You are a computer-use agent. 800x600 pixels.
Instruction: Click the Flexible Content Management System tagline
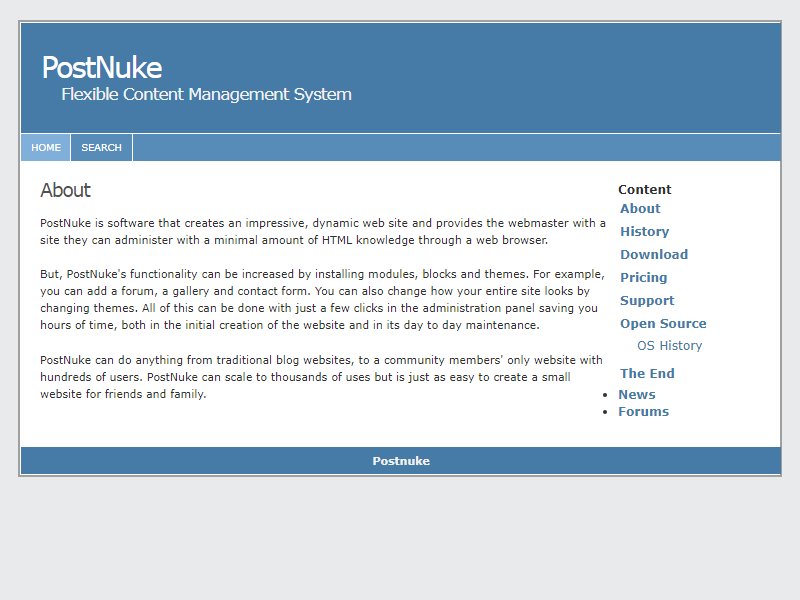pos(206,94)
